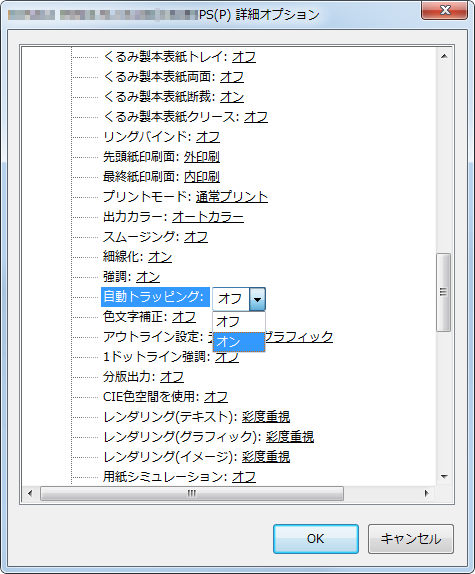Click the 内印刷 value of 最終紙印刷面
This screenshot has height=574, width=475.
click(x=202, y=177)
